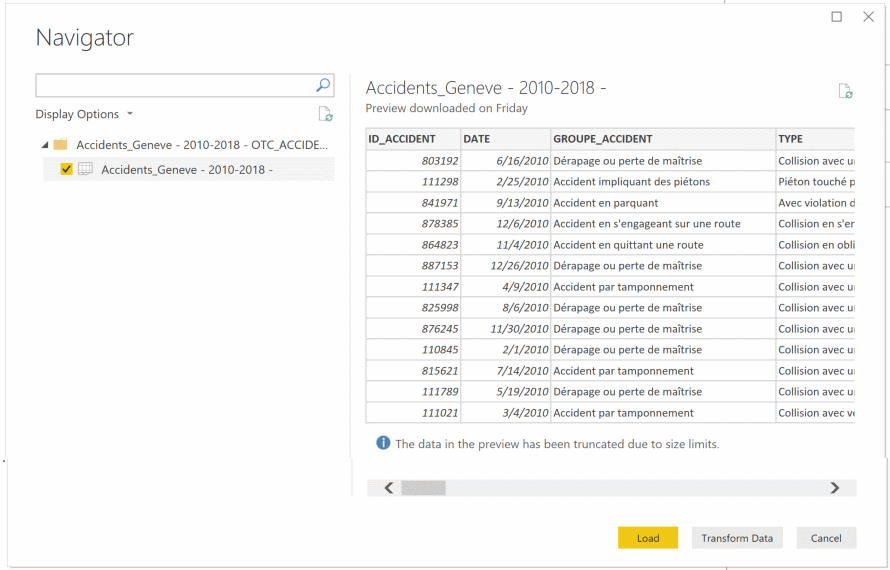Click the Avec violation TYPE cell
The height and width of the screenshot is (570, 890).
click(815, 203)
